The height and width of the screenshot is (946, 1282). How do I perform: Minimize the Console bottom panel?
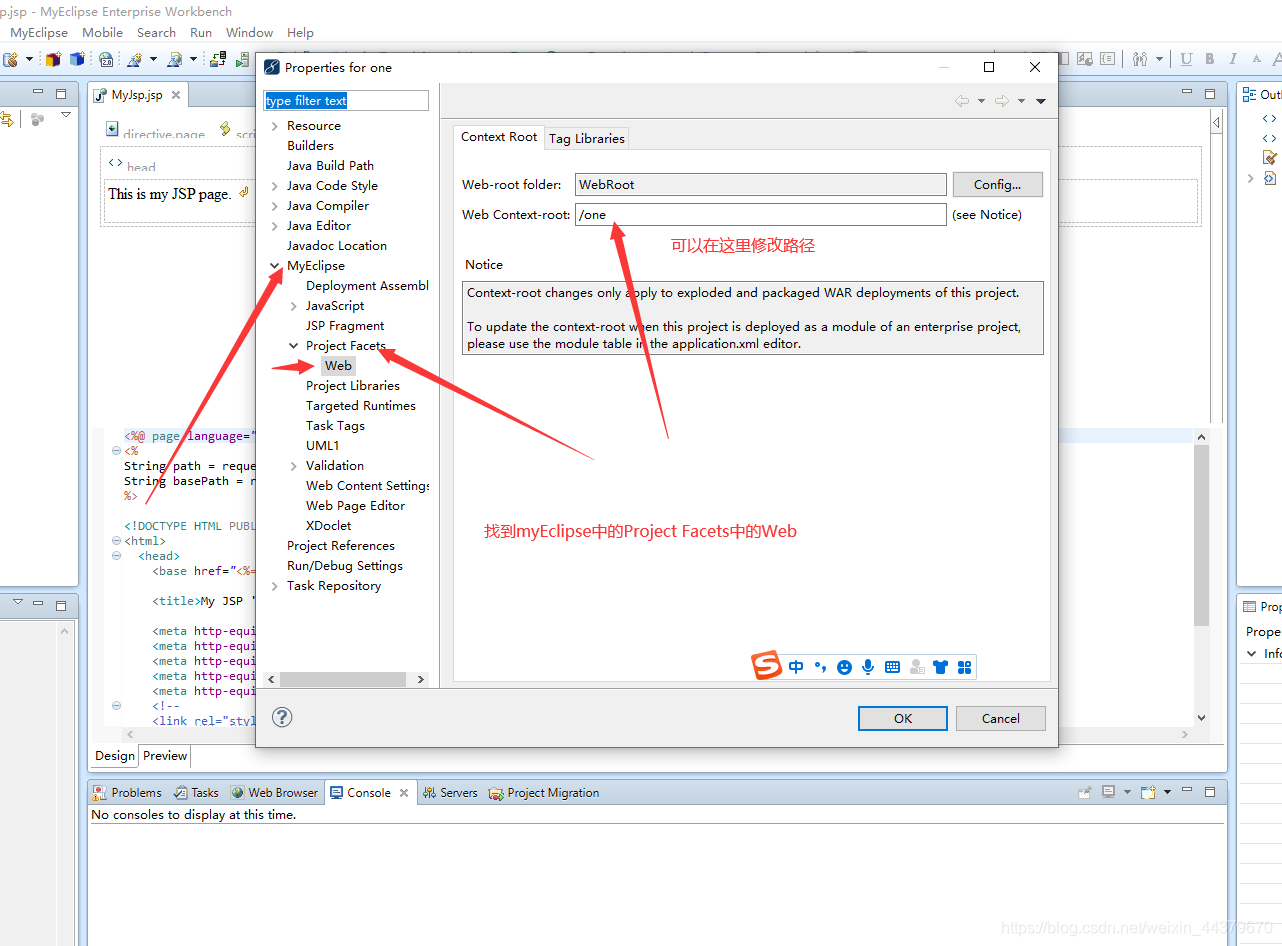point(1188,792)
